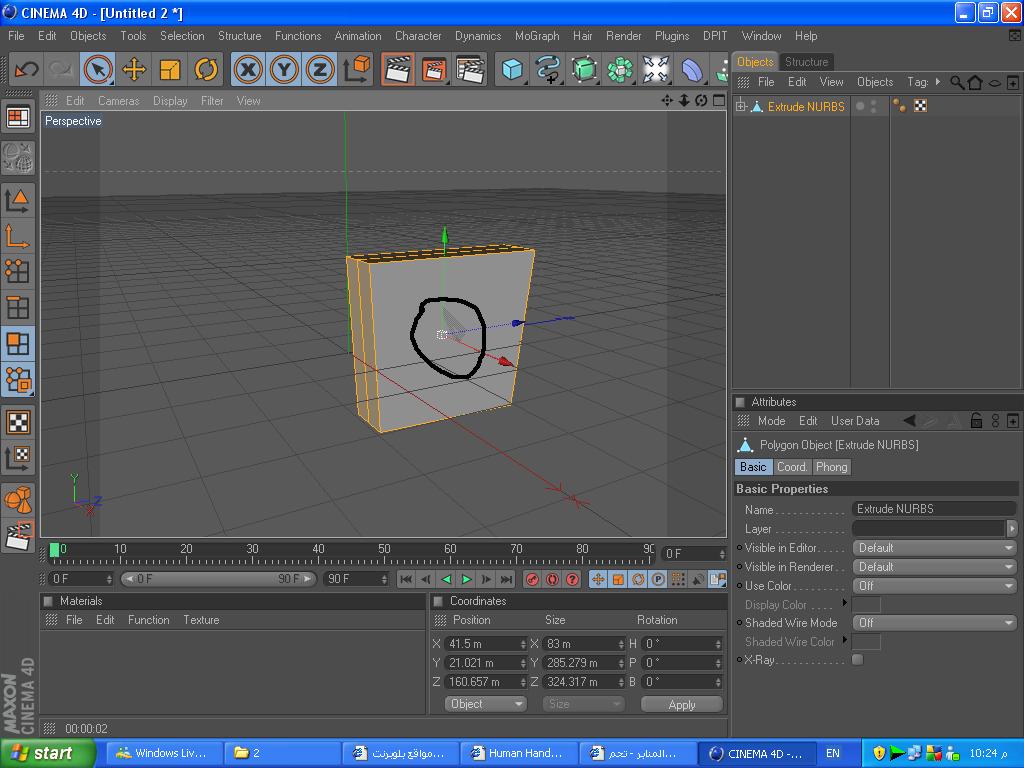This screenshot has width=1024, height=768.
Task: Open the Visible in Renderer dropdown
Action: point(935,567)
